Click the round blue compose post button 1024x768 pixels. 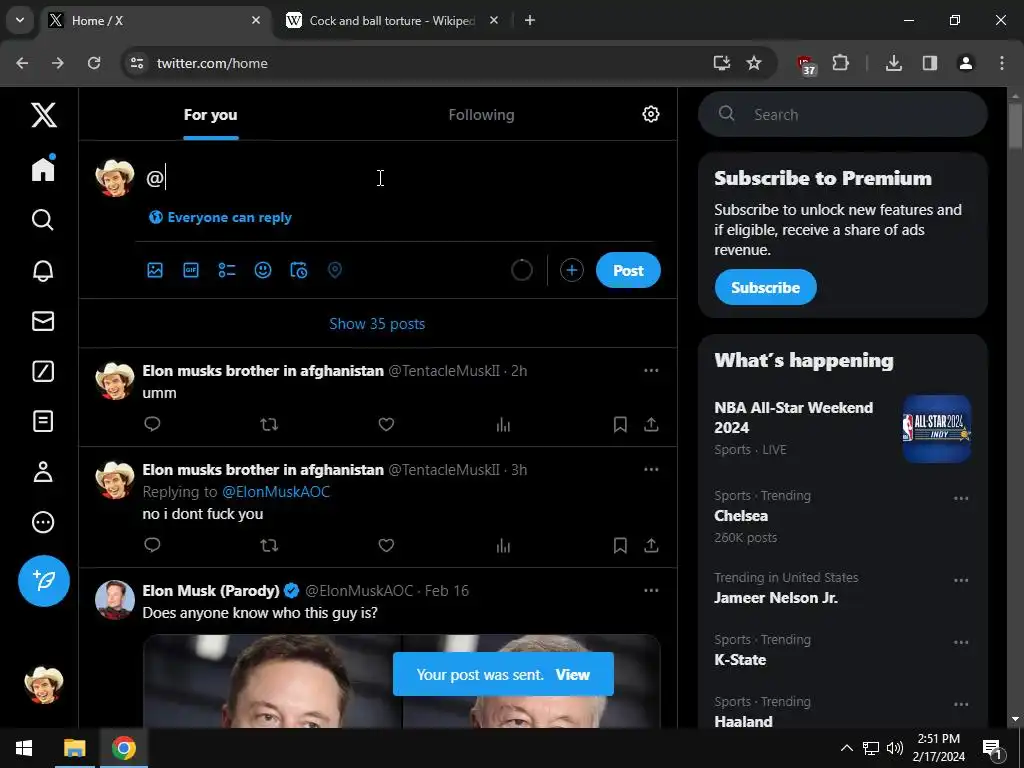click(x=44, y=581)
